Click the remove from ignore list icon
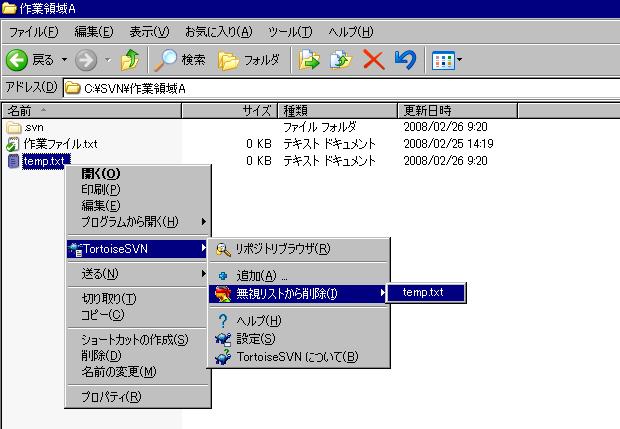The width and height of the screenshot is (620, 429). point(223,294)
